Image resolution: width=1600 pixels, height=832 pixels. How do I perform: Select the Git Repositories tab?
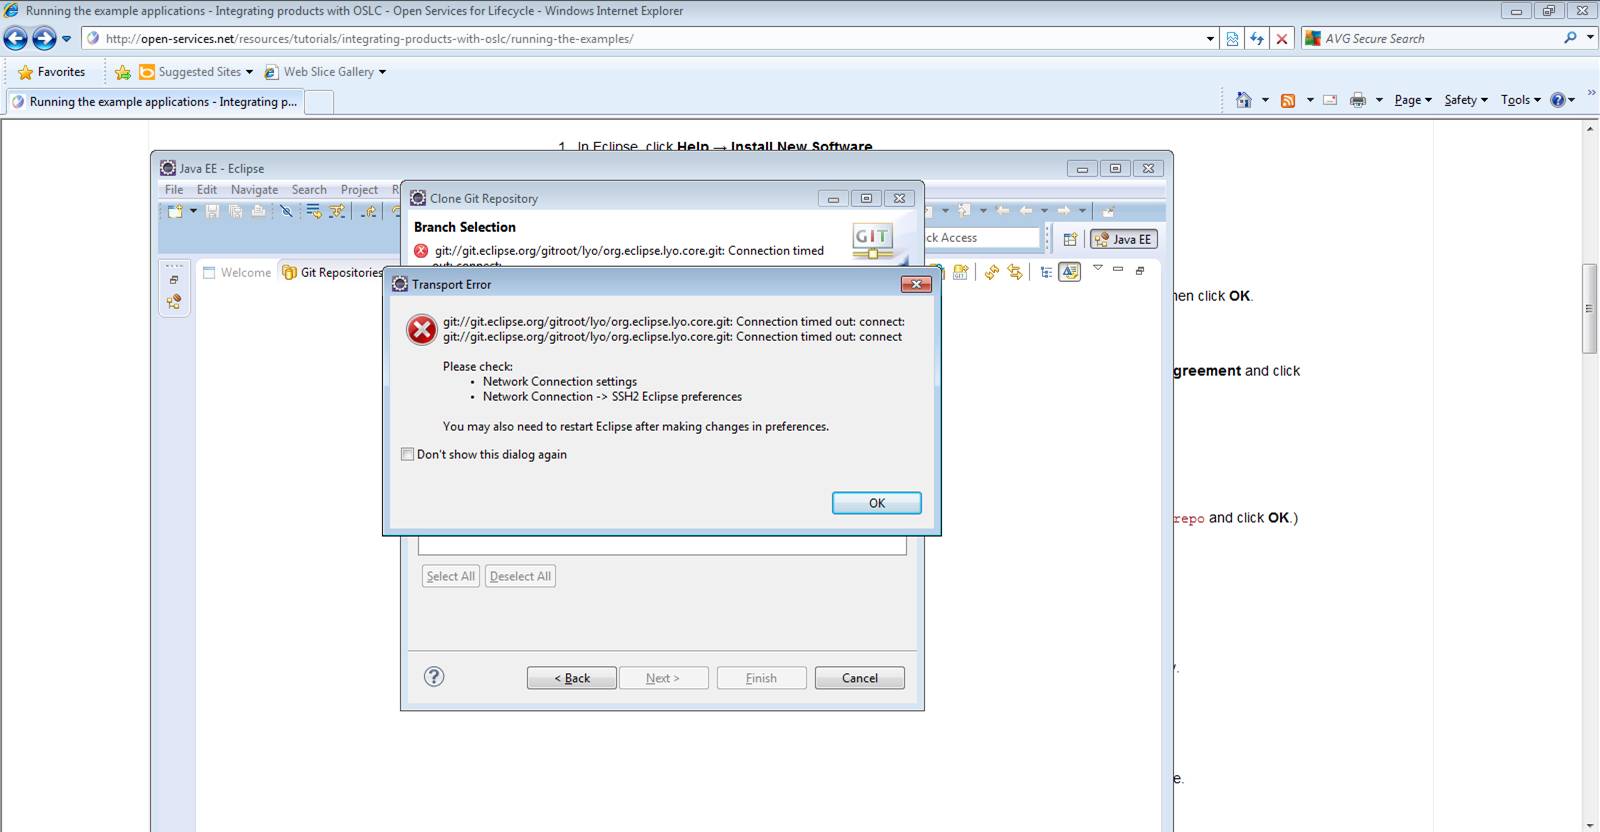[333, 273]
